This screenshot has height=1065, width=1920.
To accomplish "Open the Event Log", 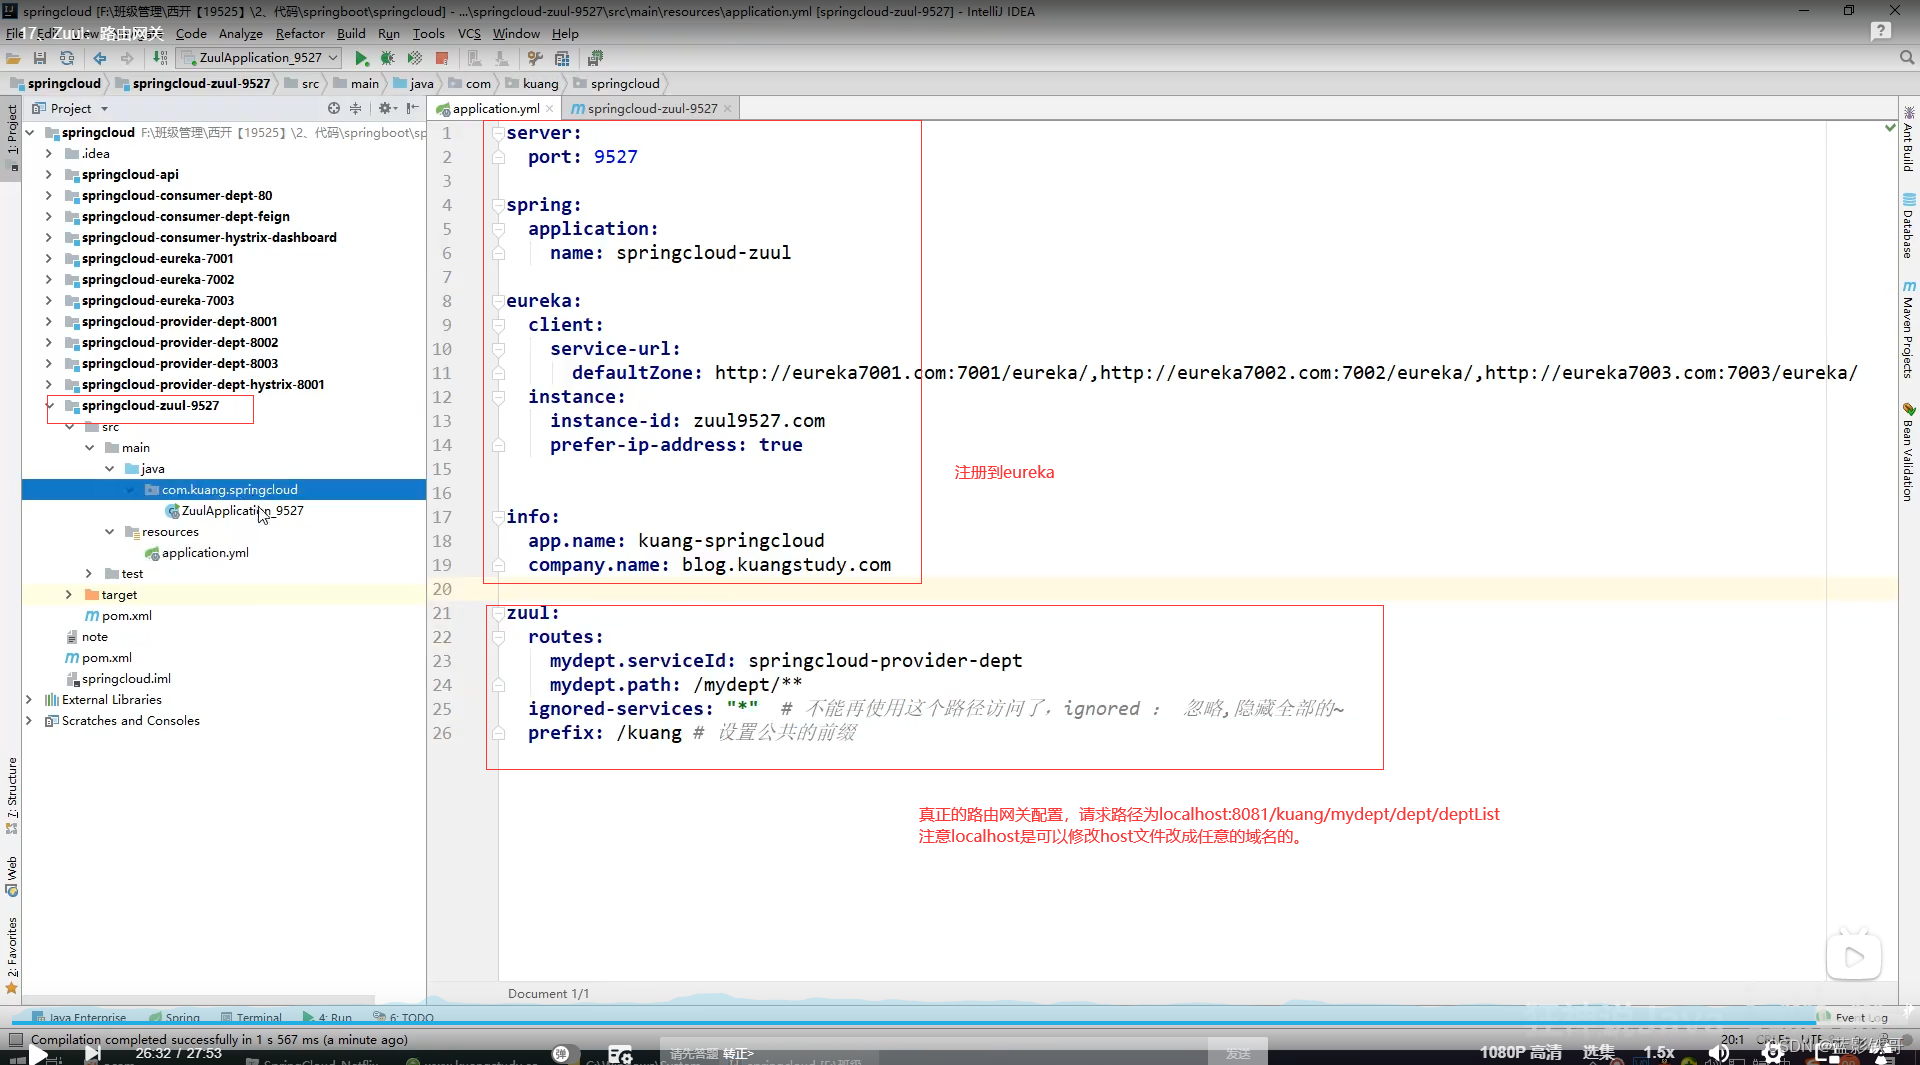I will [1853, 1017].
